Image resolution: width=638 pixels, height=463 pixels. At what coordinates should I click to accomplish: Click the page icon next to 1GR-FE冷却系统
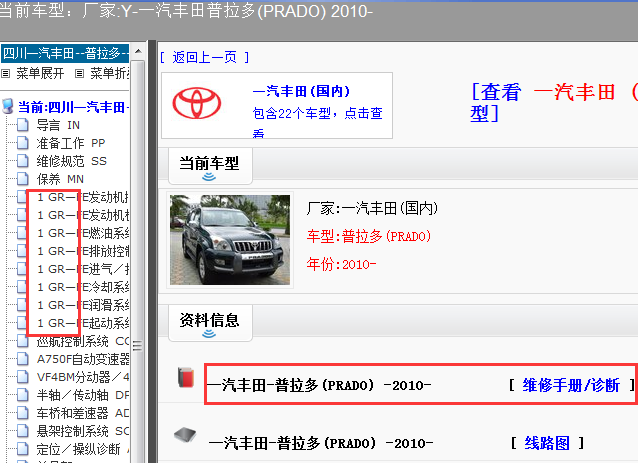(22, 287)
